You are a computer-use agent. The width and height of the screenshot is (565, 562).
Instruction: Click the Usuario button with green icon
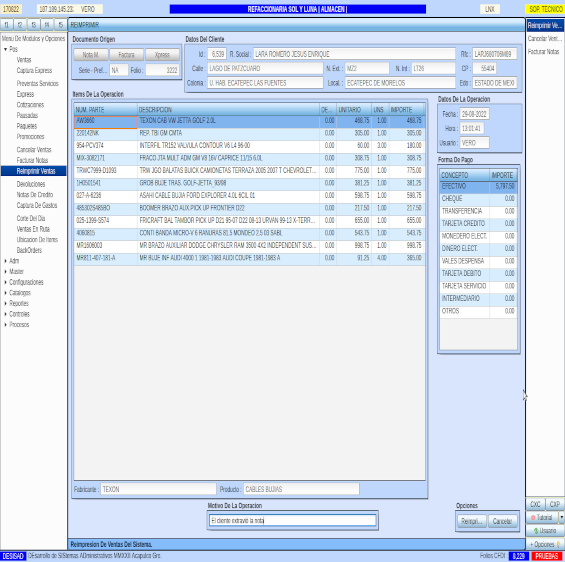(x=545, y=531)
